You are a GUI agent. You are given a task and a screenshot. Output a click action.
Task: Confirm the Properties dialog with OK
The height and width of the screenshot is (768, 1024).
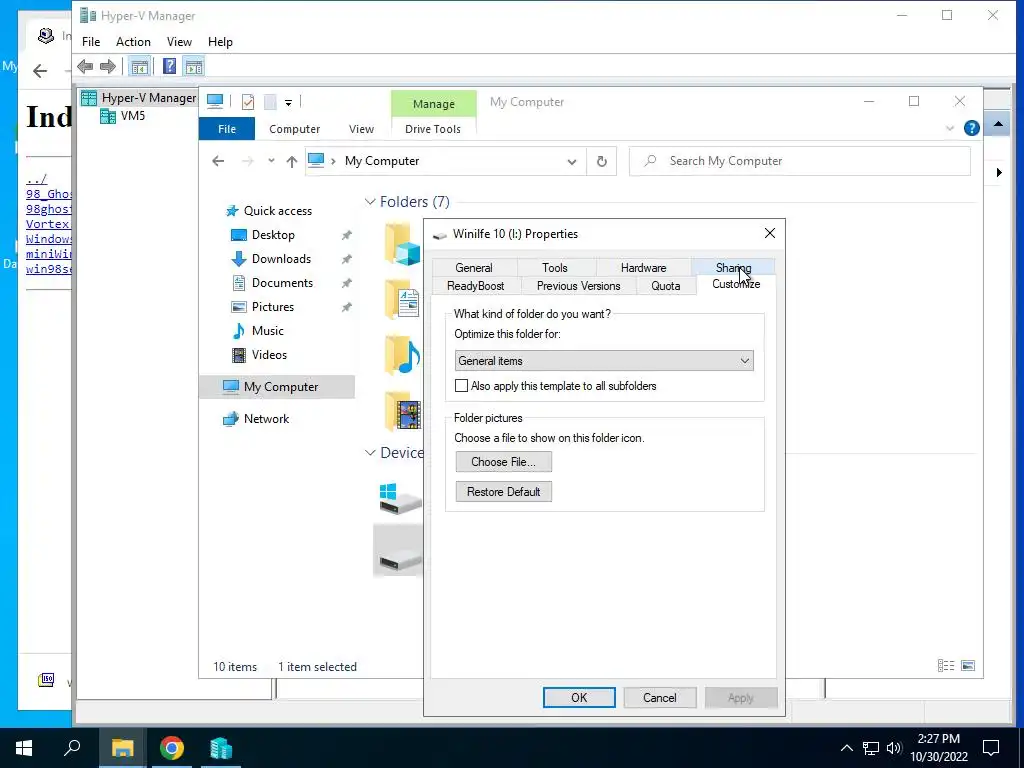click(x=579, y=697)
